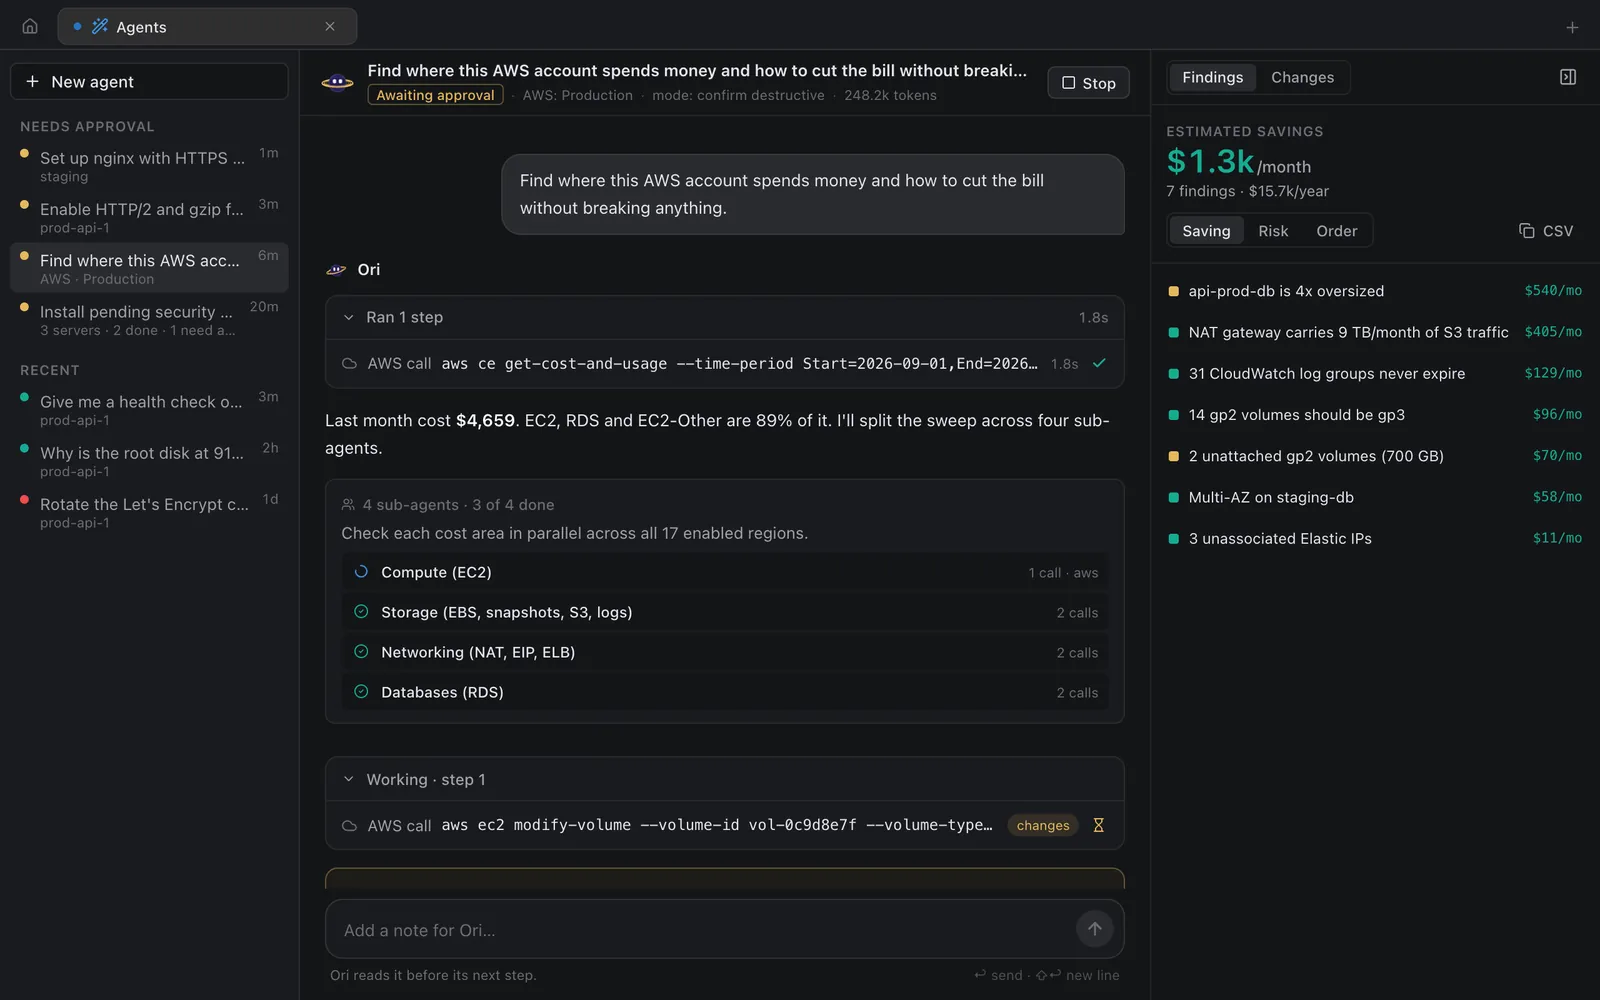Click the checkmark on the get-cost-and-usage call
The height and width of the screenshot is (1000, 1600).
pyautogui.click(x=1099, y=363)
